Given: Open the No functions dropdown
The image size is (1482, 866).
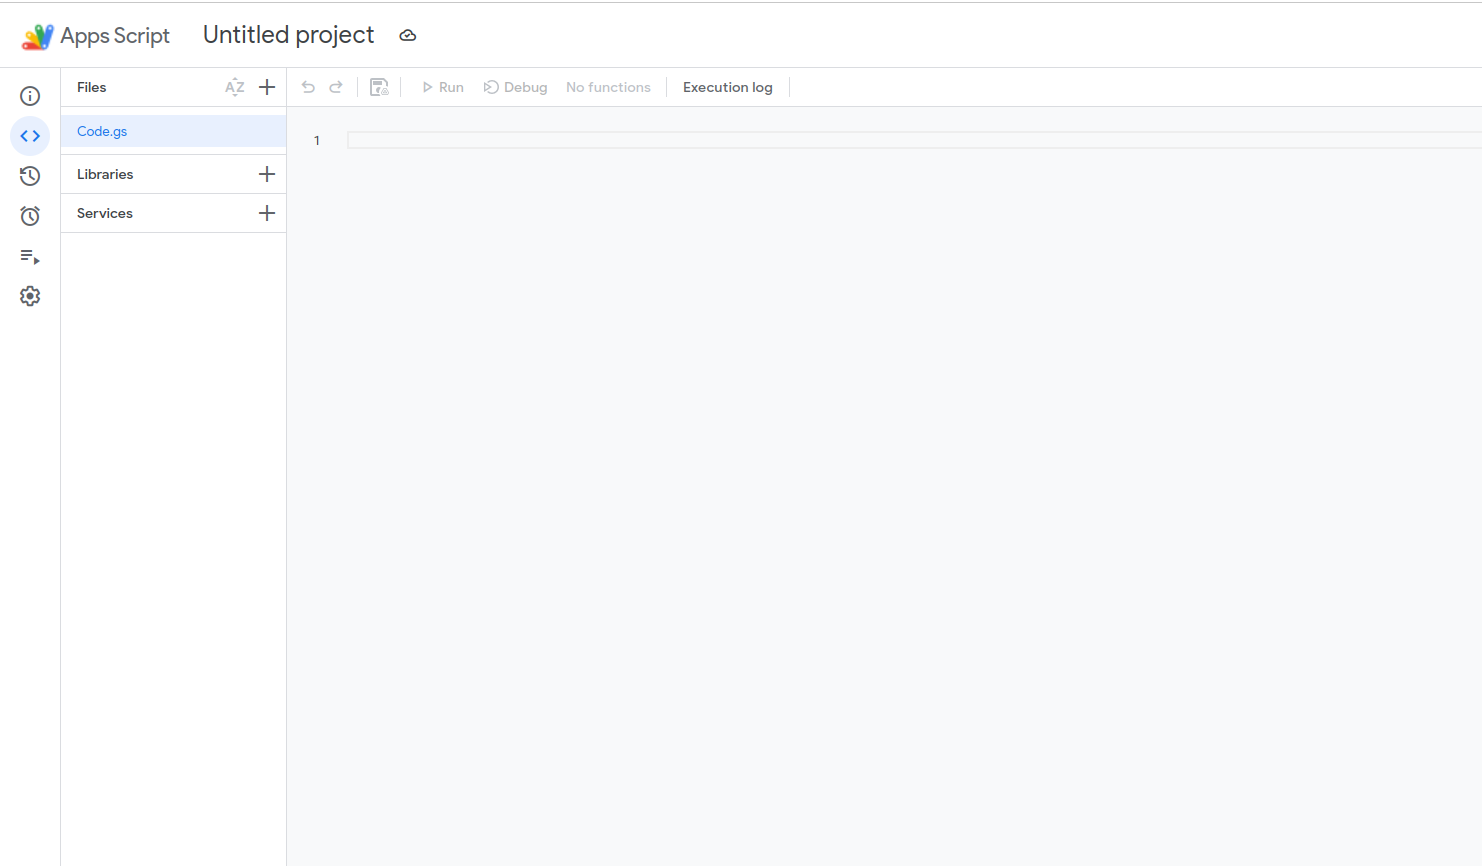Looking at the screenshot, I should (x=608, y=87).
